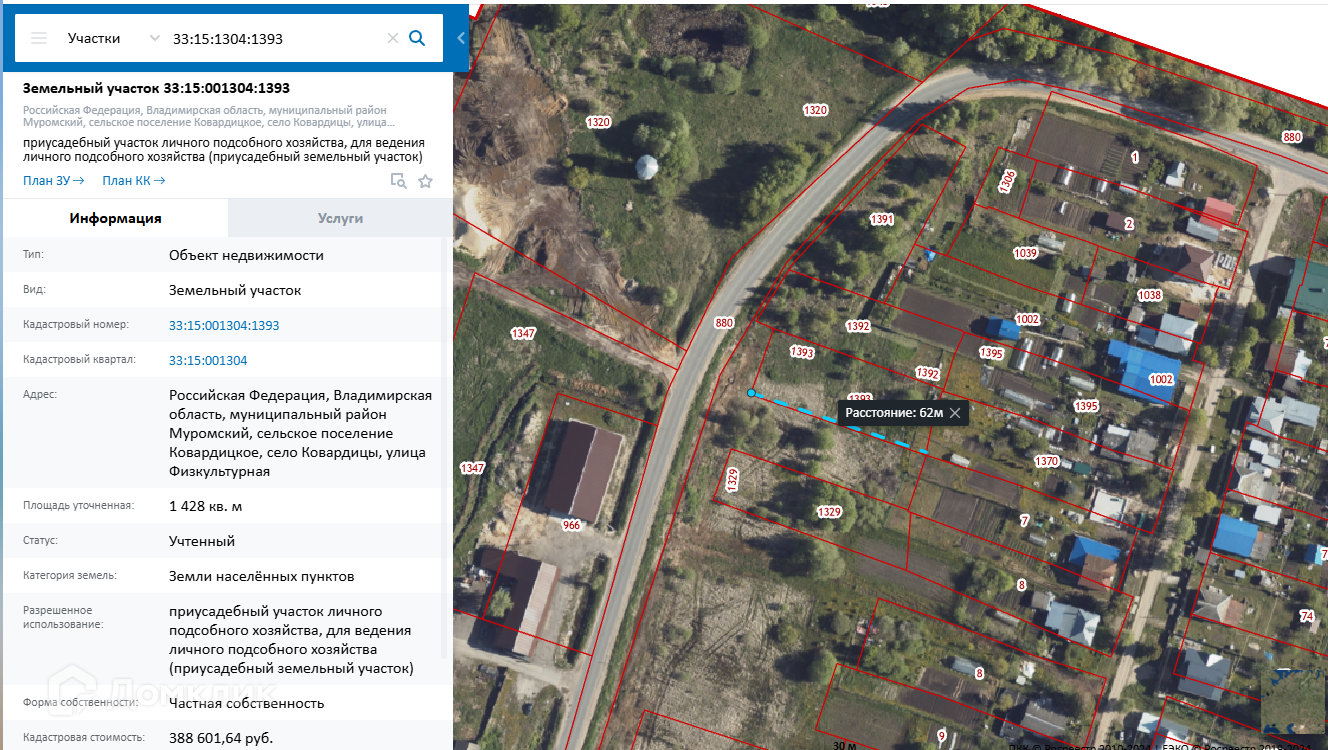1328x750 pixels.
Task: Click the label Форма собственности:
Action: [79, 702]
